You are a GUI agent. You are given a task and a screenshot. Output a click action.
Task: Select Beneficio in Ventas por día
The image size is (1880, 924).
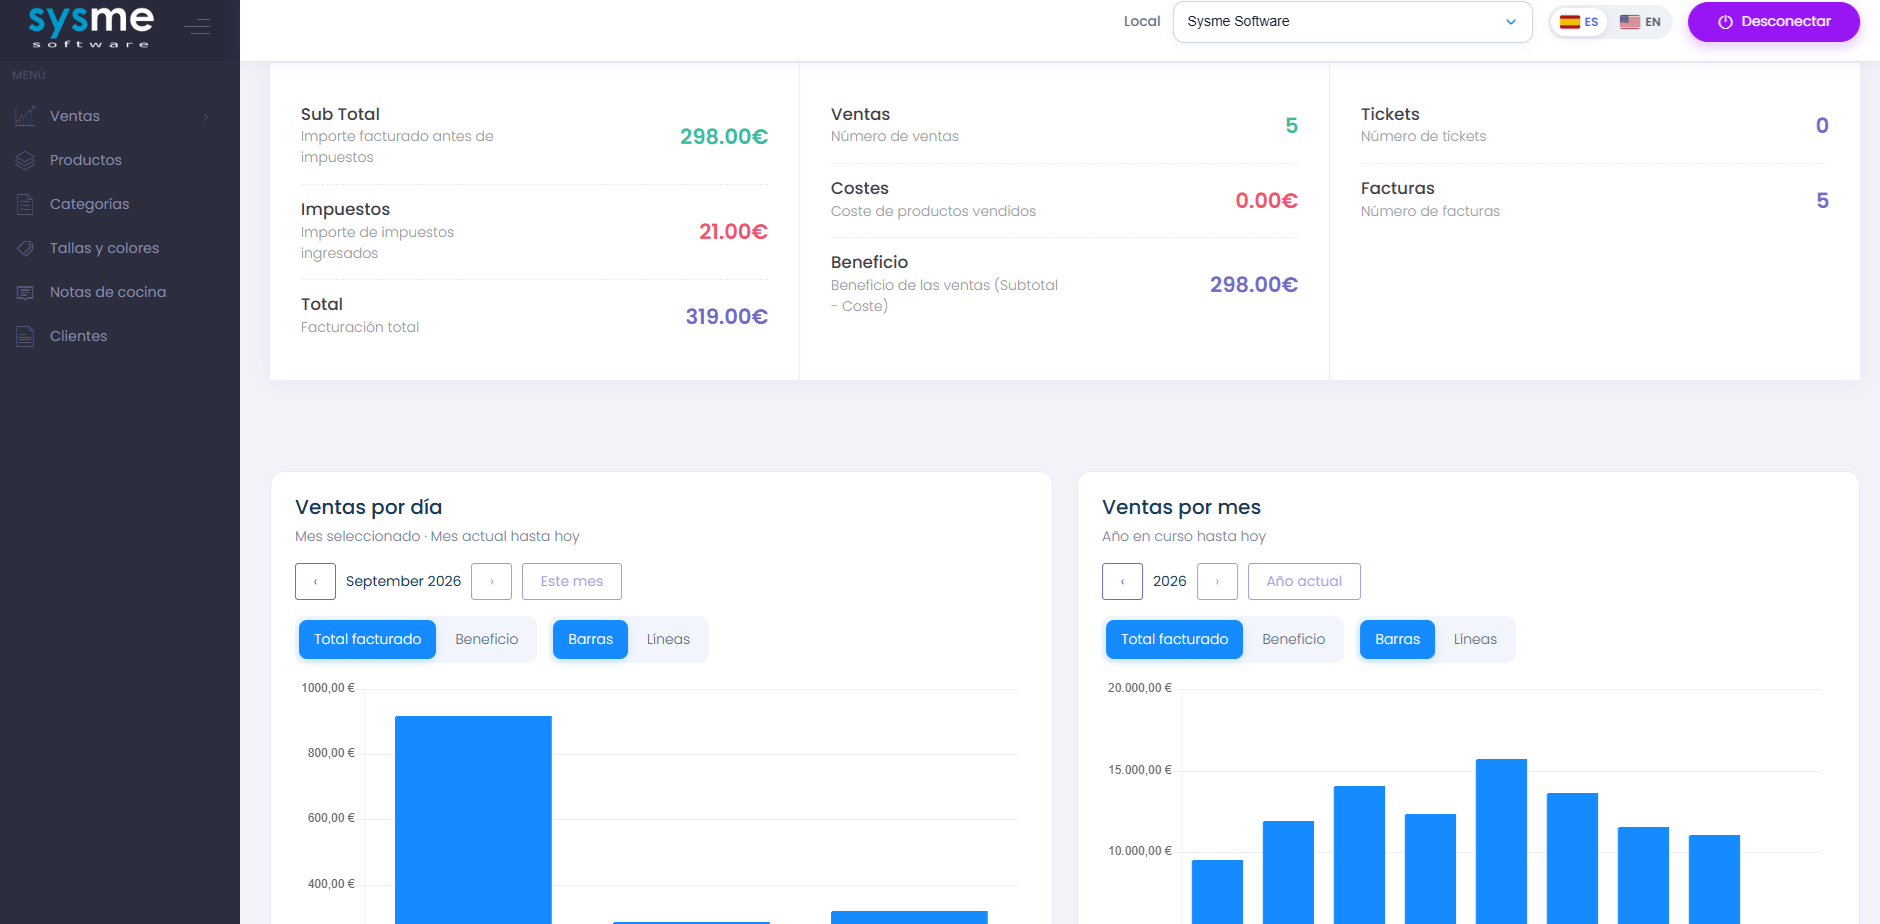click(x=487, y=640)
